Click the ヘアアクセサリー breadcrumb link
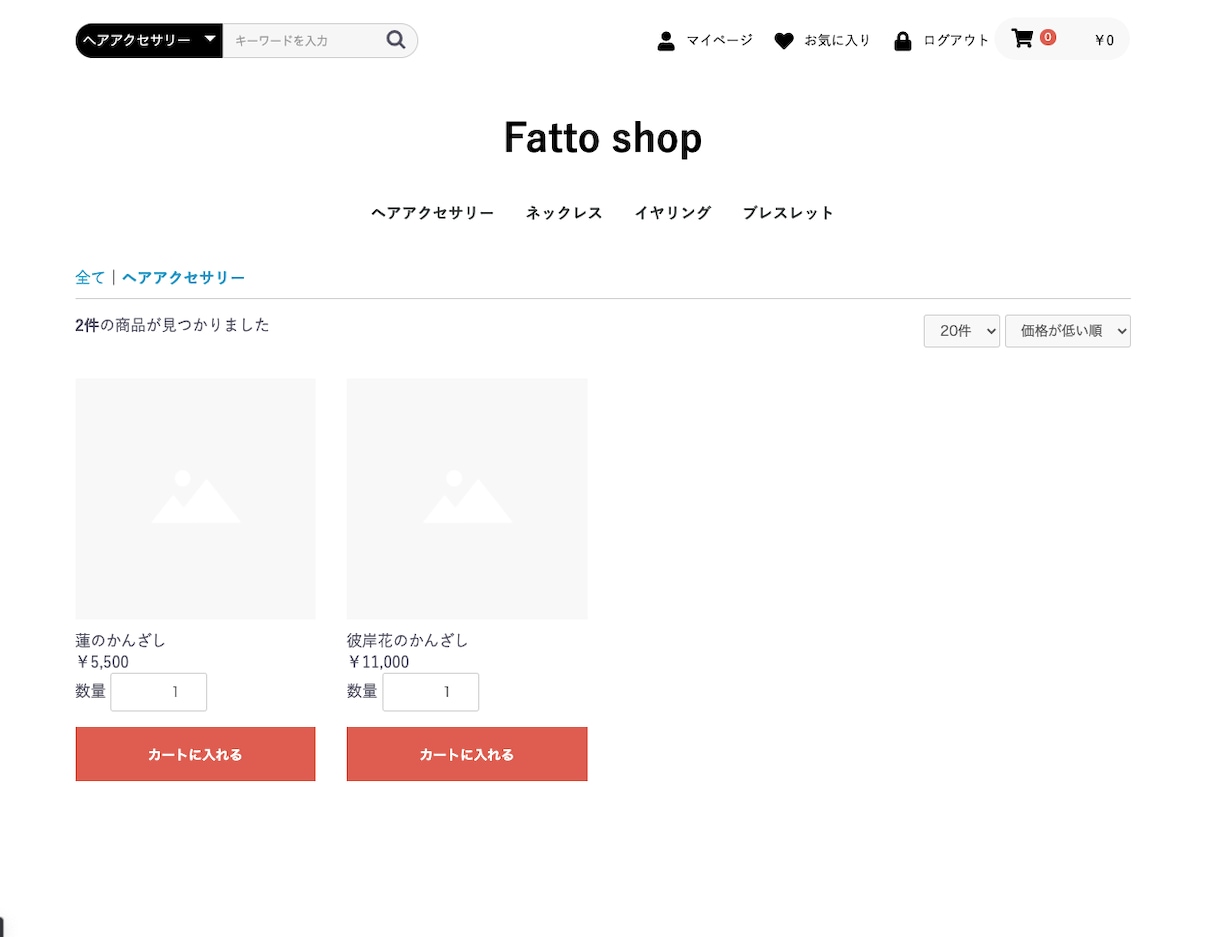Viewport: 1220px width, 937px height. [x=184, y=278]
